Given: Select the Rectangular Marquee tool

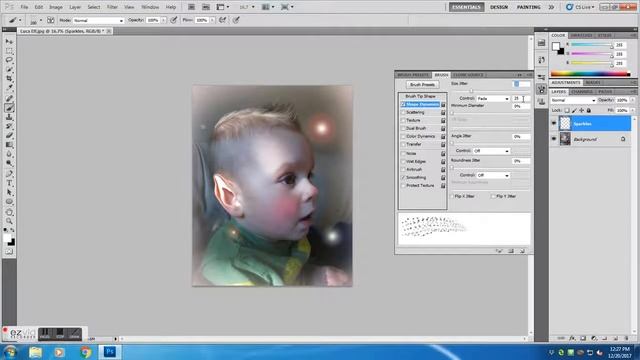Looking at the screenshot, I should (x=9, y=51).
